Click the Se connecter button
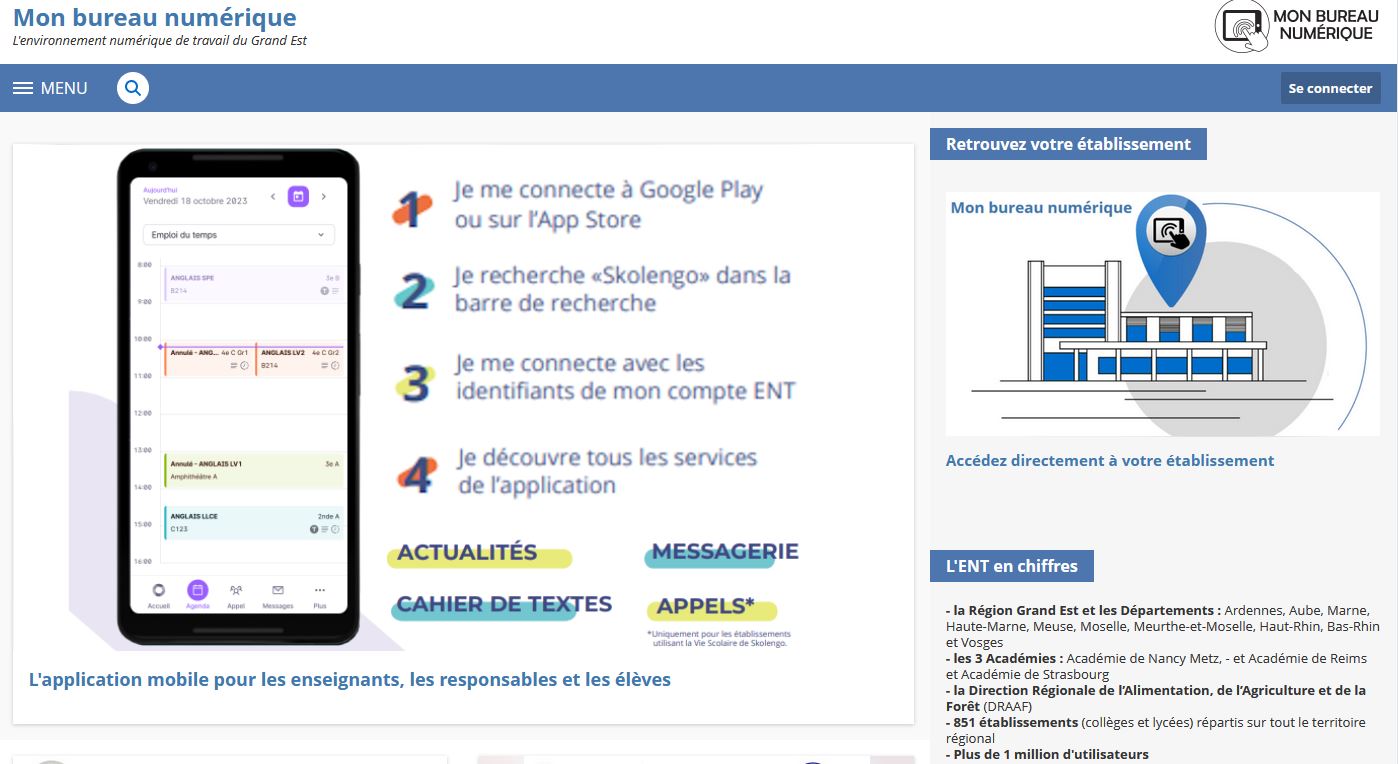The width and height of the screenshot is (1398, 764). pos(1330,88)
